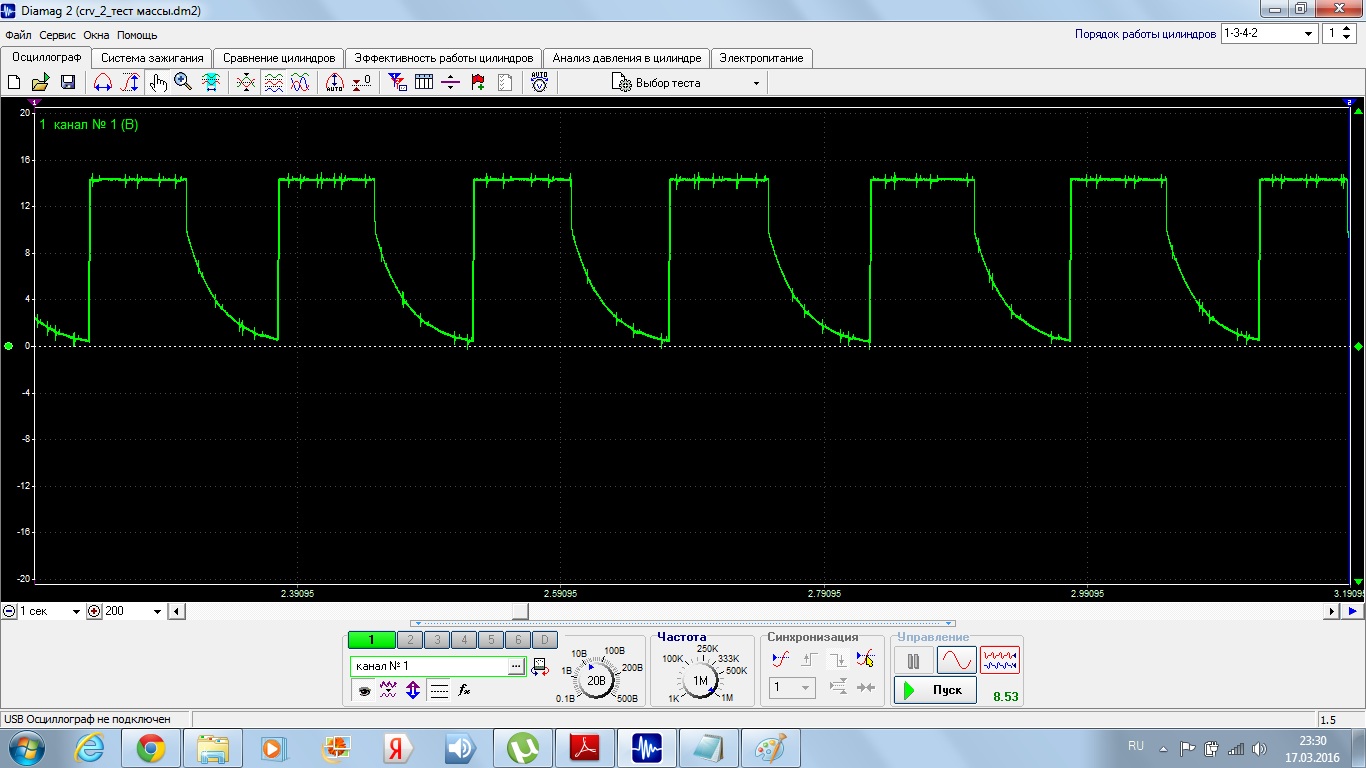Click the horizontal time scrollbar thumb
The image size is (1366, 768).
click(x=520, y=611)
